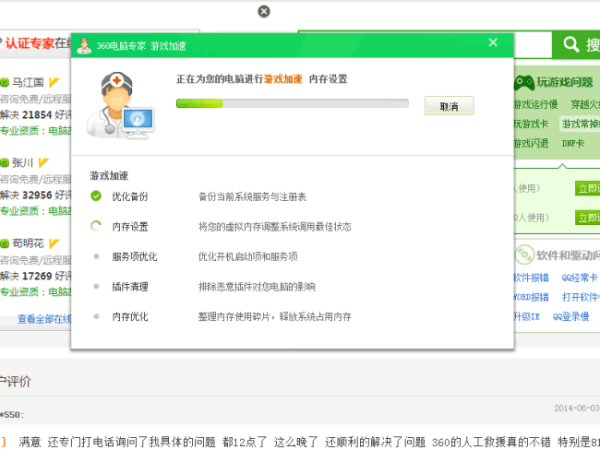The height and width of the screenshot is (450, 600).
Task: Click the green search magnifier icon
Action: pyautogui.click(x=570, y=45)
